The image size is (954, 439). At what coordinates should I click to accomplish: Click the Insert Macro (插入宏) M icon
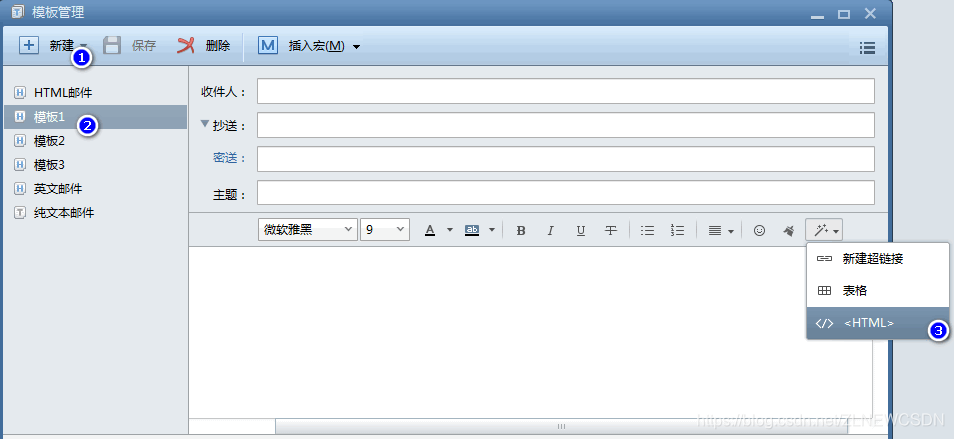coord(268,46)
